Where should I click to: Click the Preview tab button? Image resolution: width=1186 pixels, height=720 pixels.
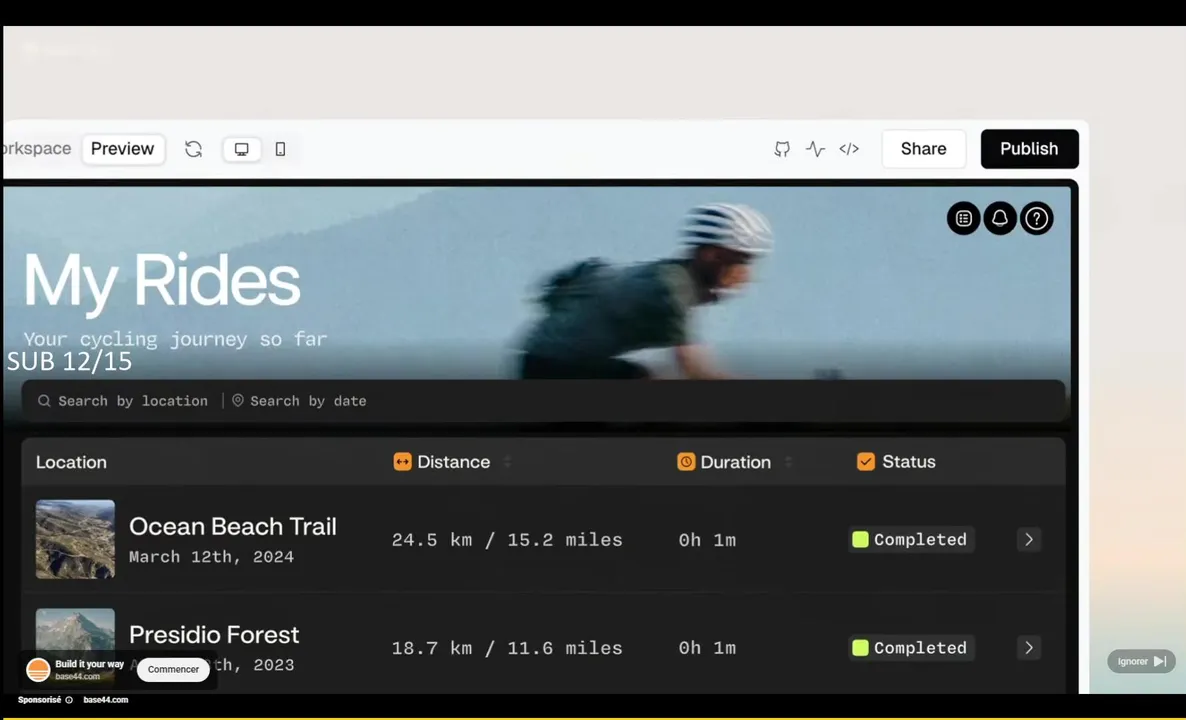pyautogui.click(x=123, y=149)
